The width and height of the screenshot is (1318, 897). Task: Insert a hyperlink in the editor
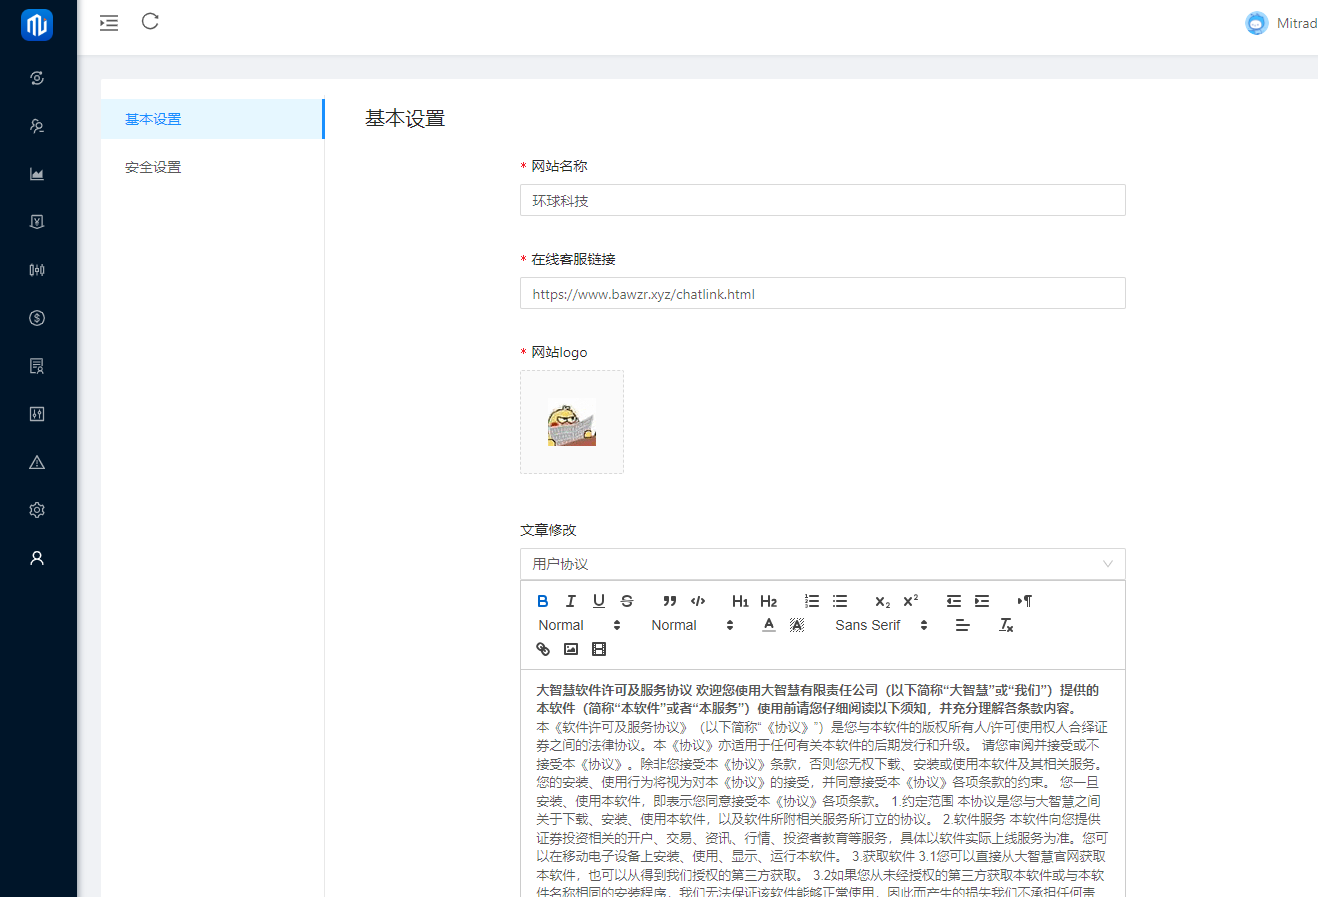543,649
